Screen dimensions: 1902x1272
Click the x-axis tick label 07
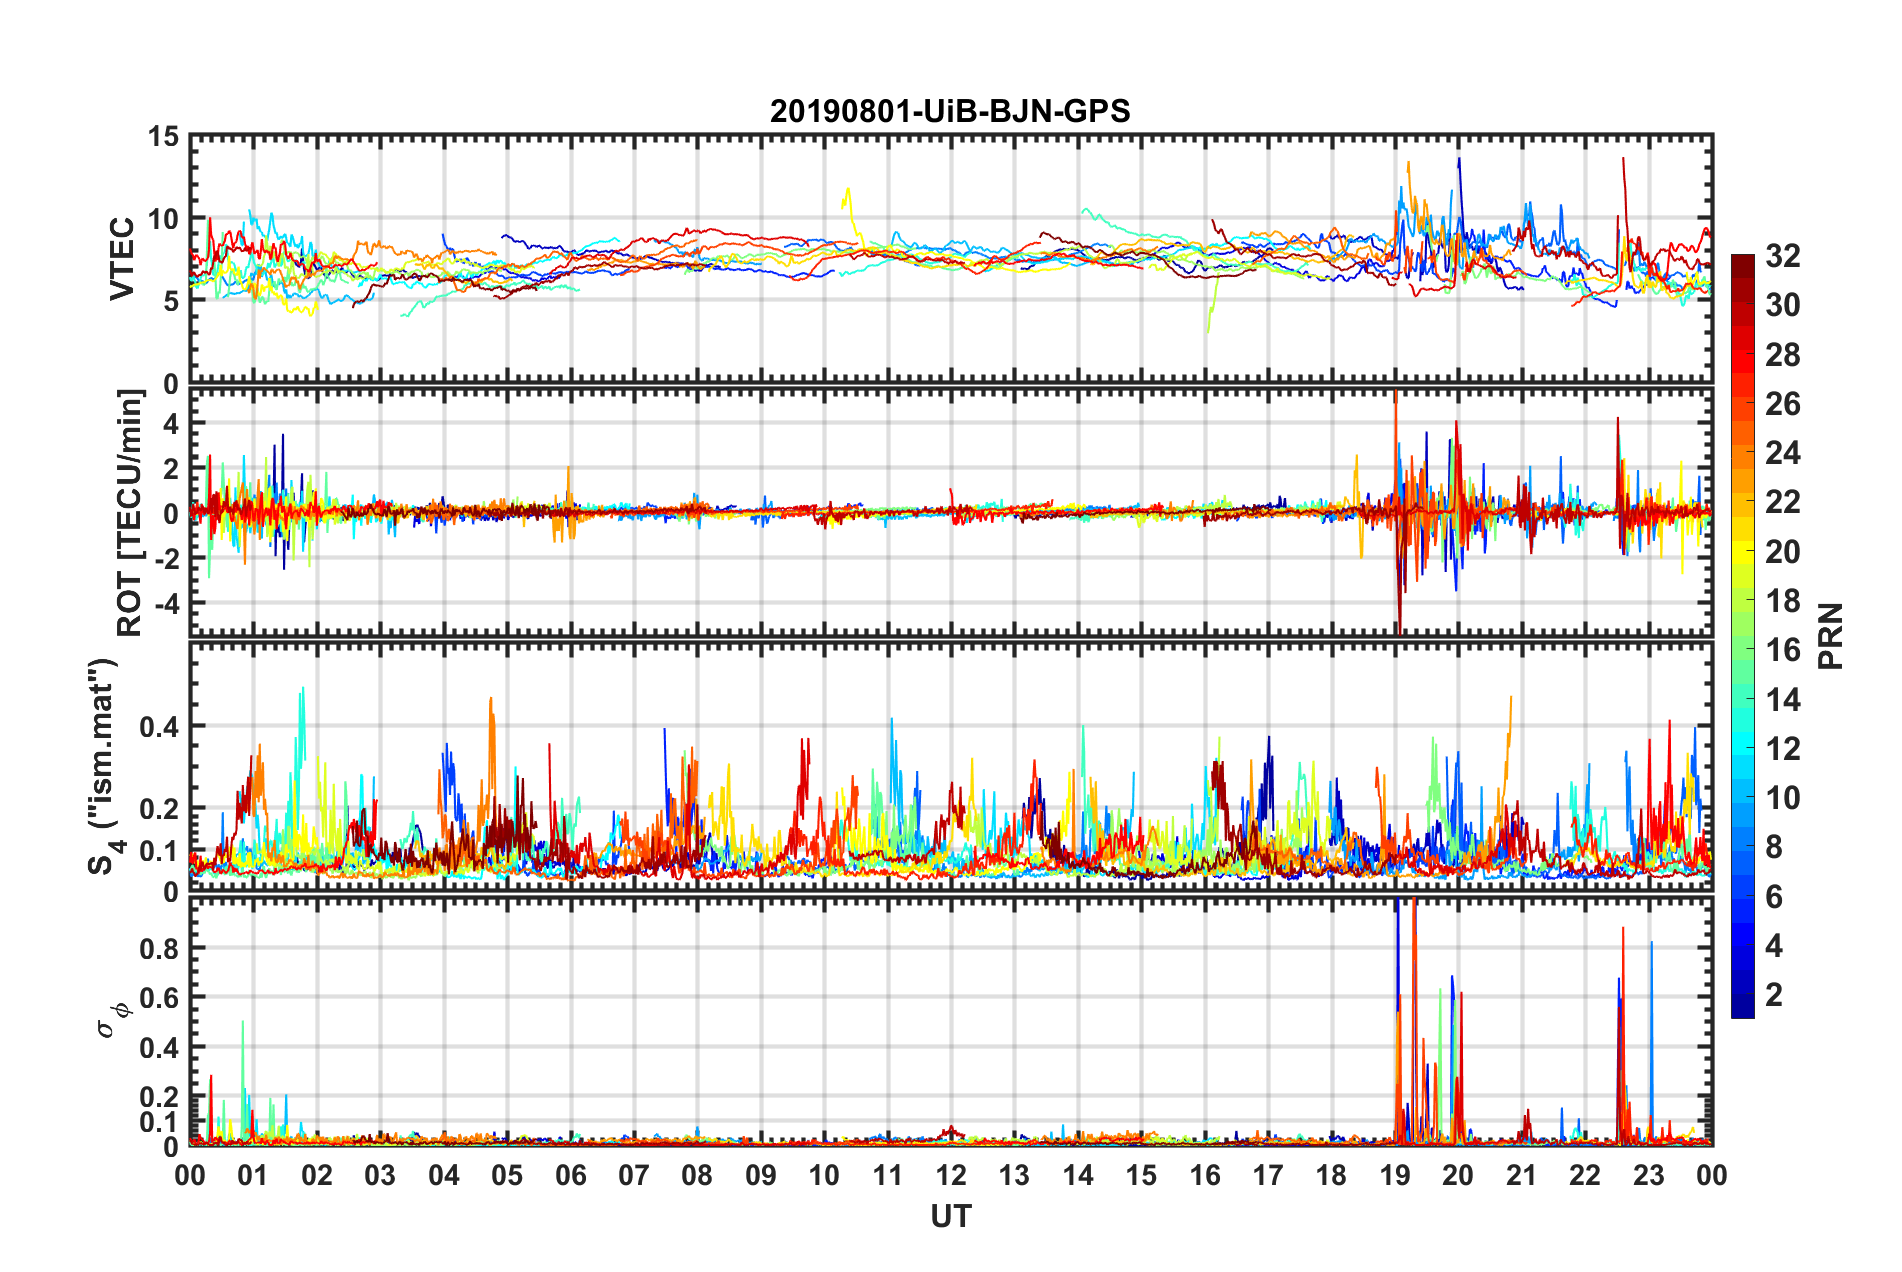coord(634,1175)
